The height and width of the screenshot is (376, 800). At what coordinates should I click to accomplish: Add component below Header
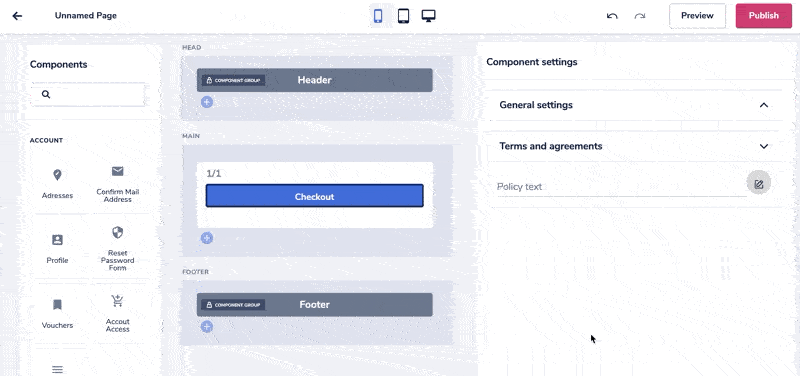207,102
